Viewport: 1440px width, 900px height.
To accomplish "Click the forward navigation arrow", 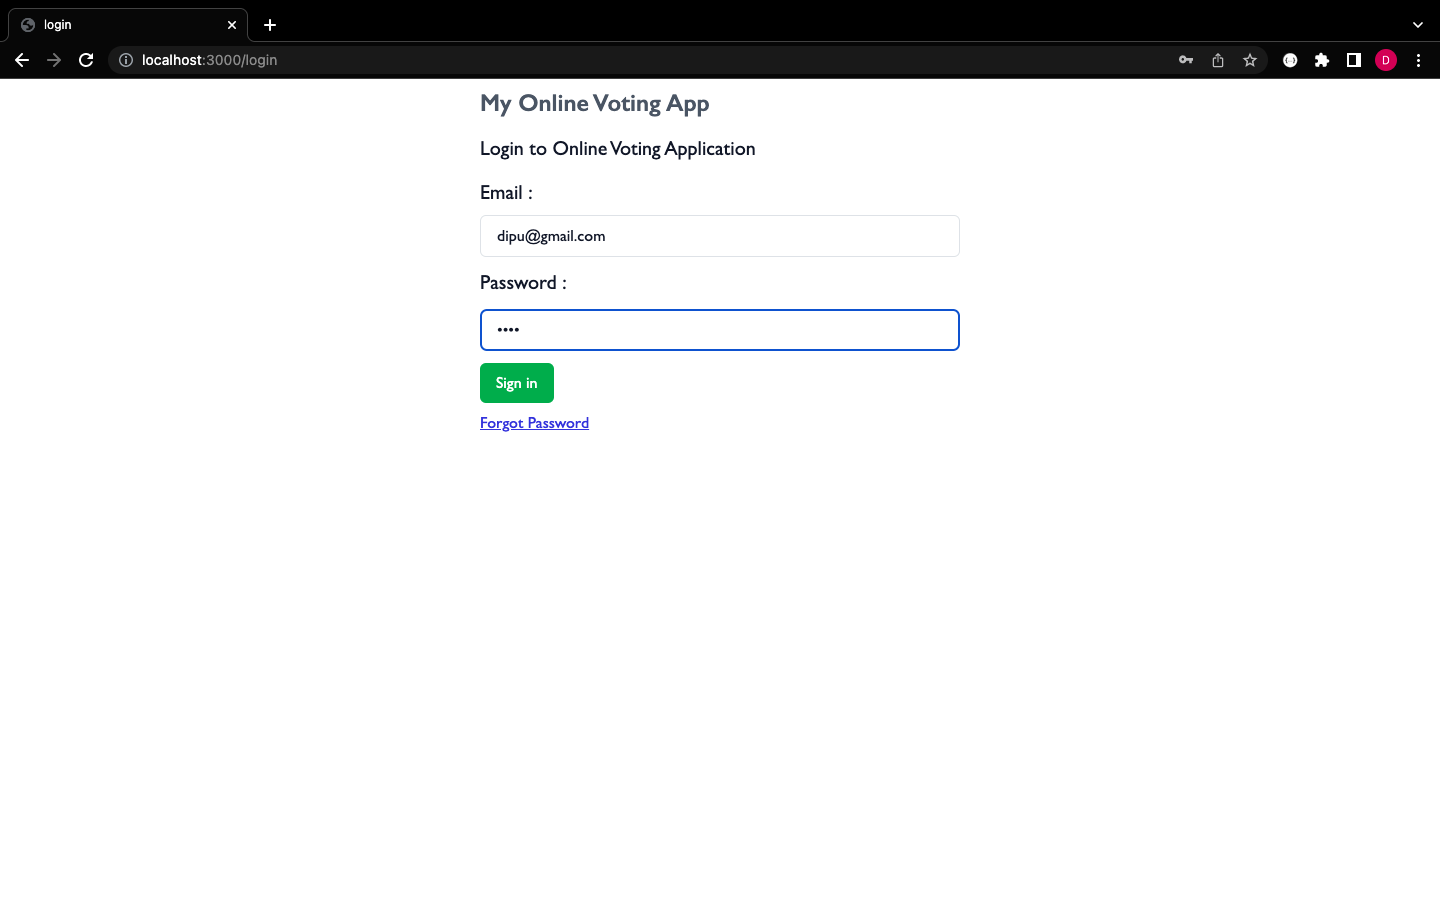I will (54, 60).
